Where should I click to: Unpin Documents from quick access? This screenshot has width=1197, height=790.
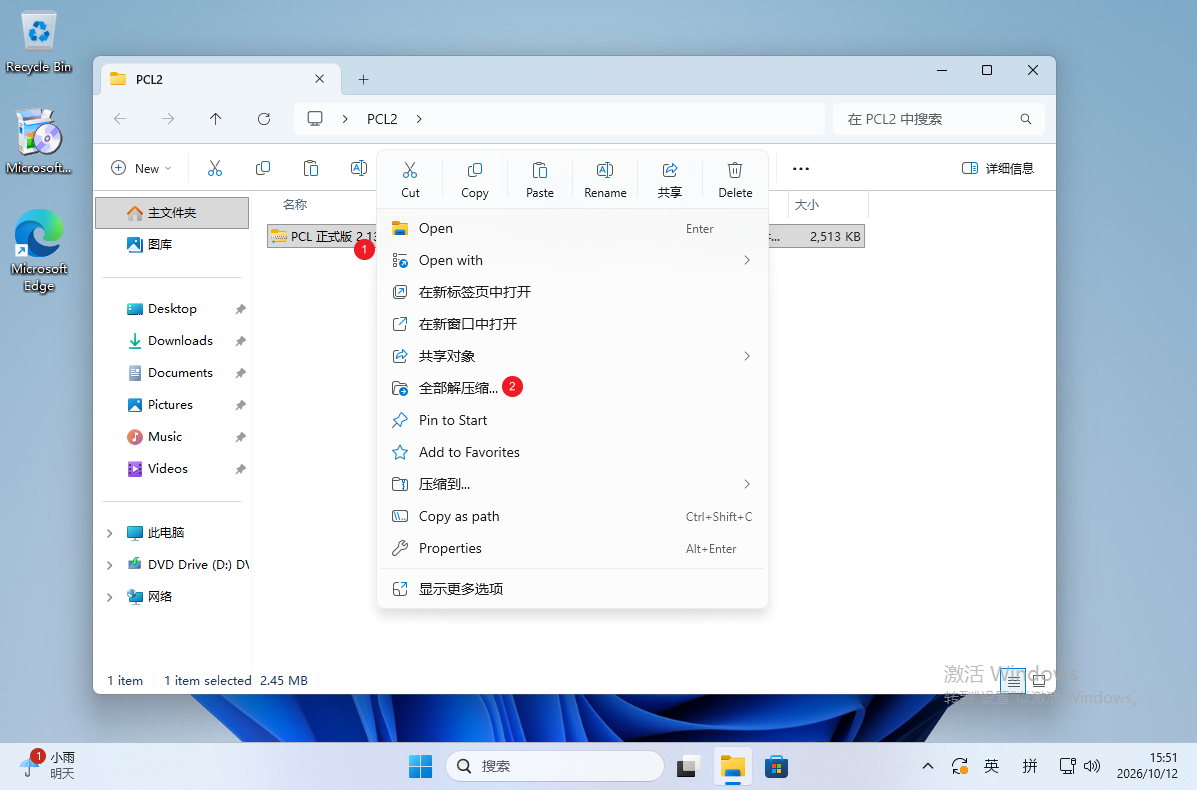[x=240, y=373]
